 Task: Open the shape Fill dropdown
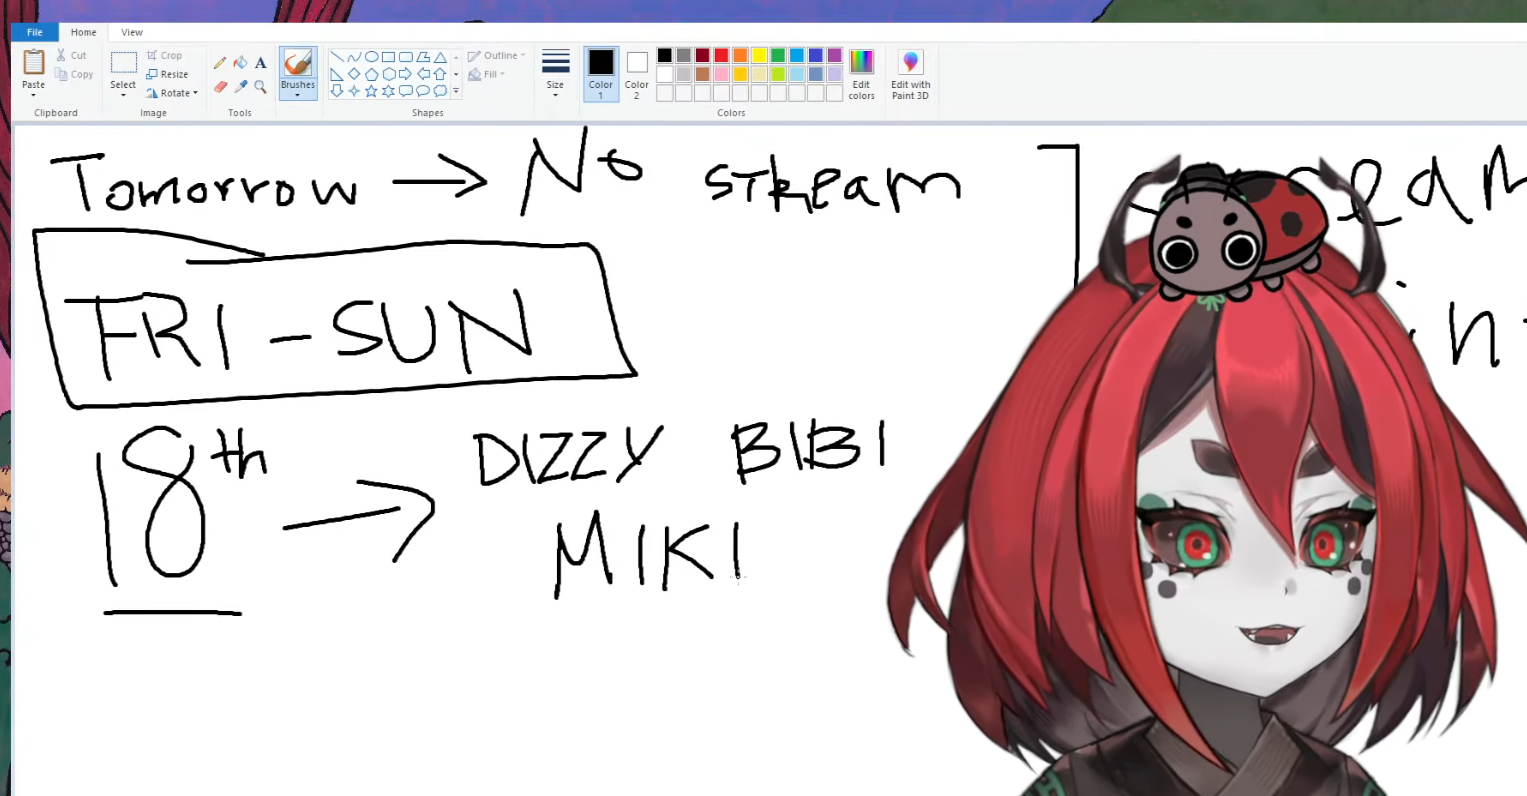(487, 74)
